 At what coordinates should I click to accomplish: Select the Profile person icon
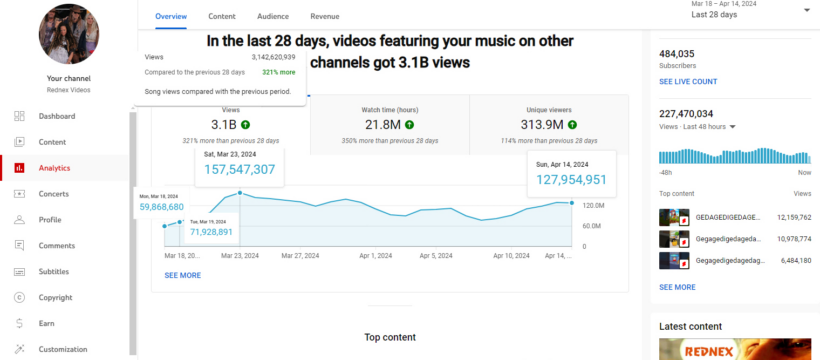19,220
